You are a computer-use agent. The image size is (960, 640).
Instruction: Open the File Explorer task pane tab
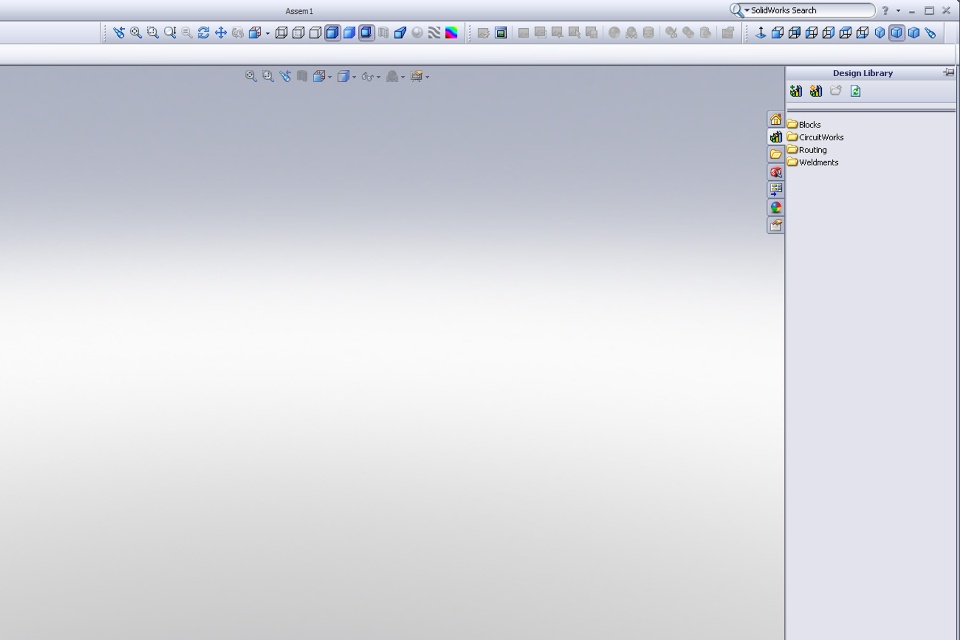pyautogui.click(x=776, y=154)
